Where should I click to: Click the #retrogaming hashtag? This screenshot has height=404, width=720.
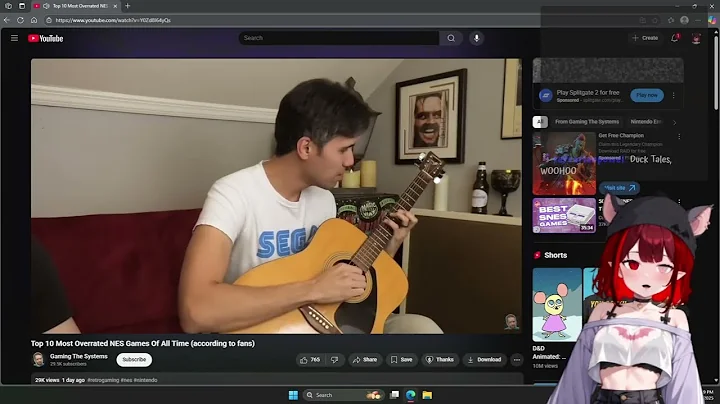click(x=103, y=380)
